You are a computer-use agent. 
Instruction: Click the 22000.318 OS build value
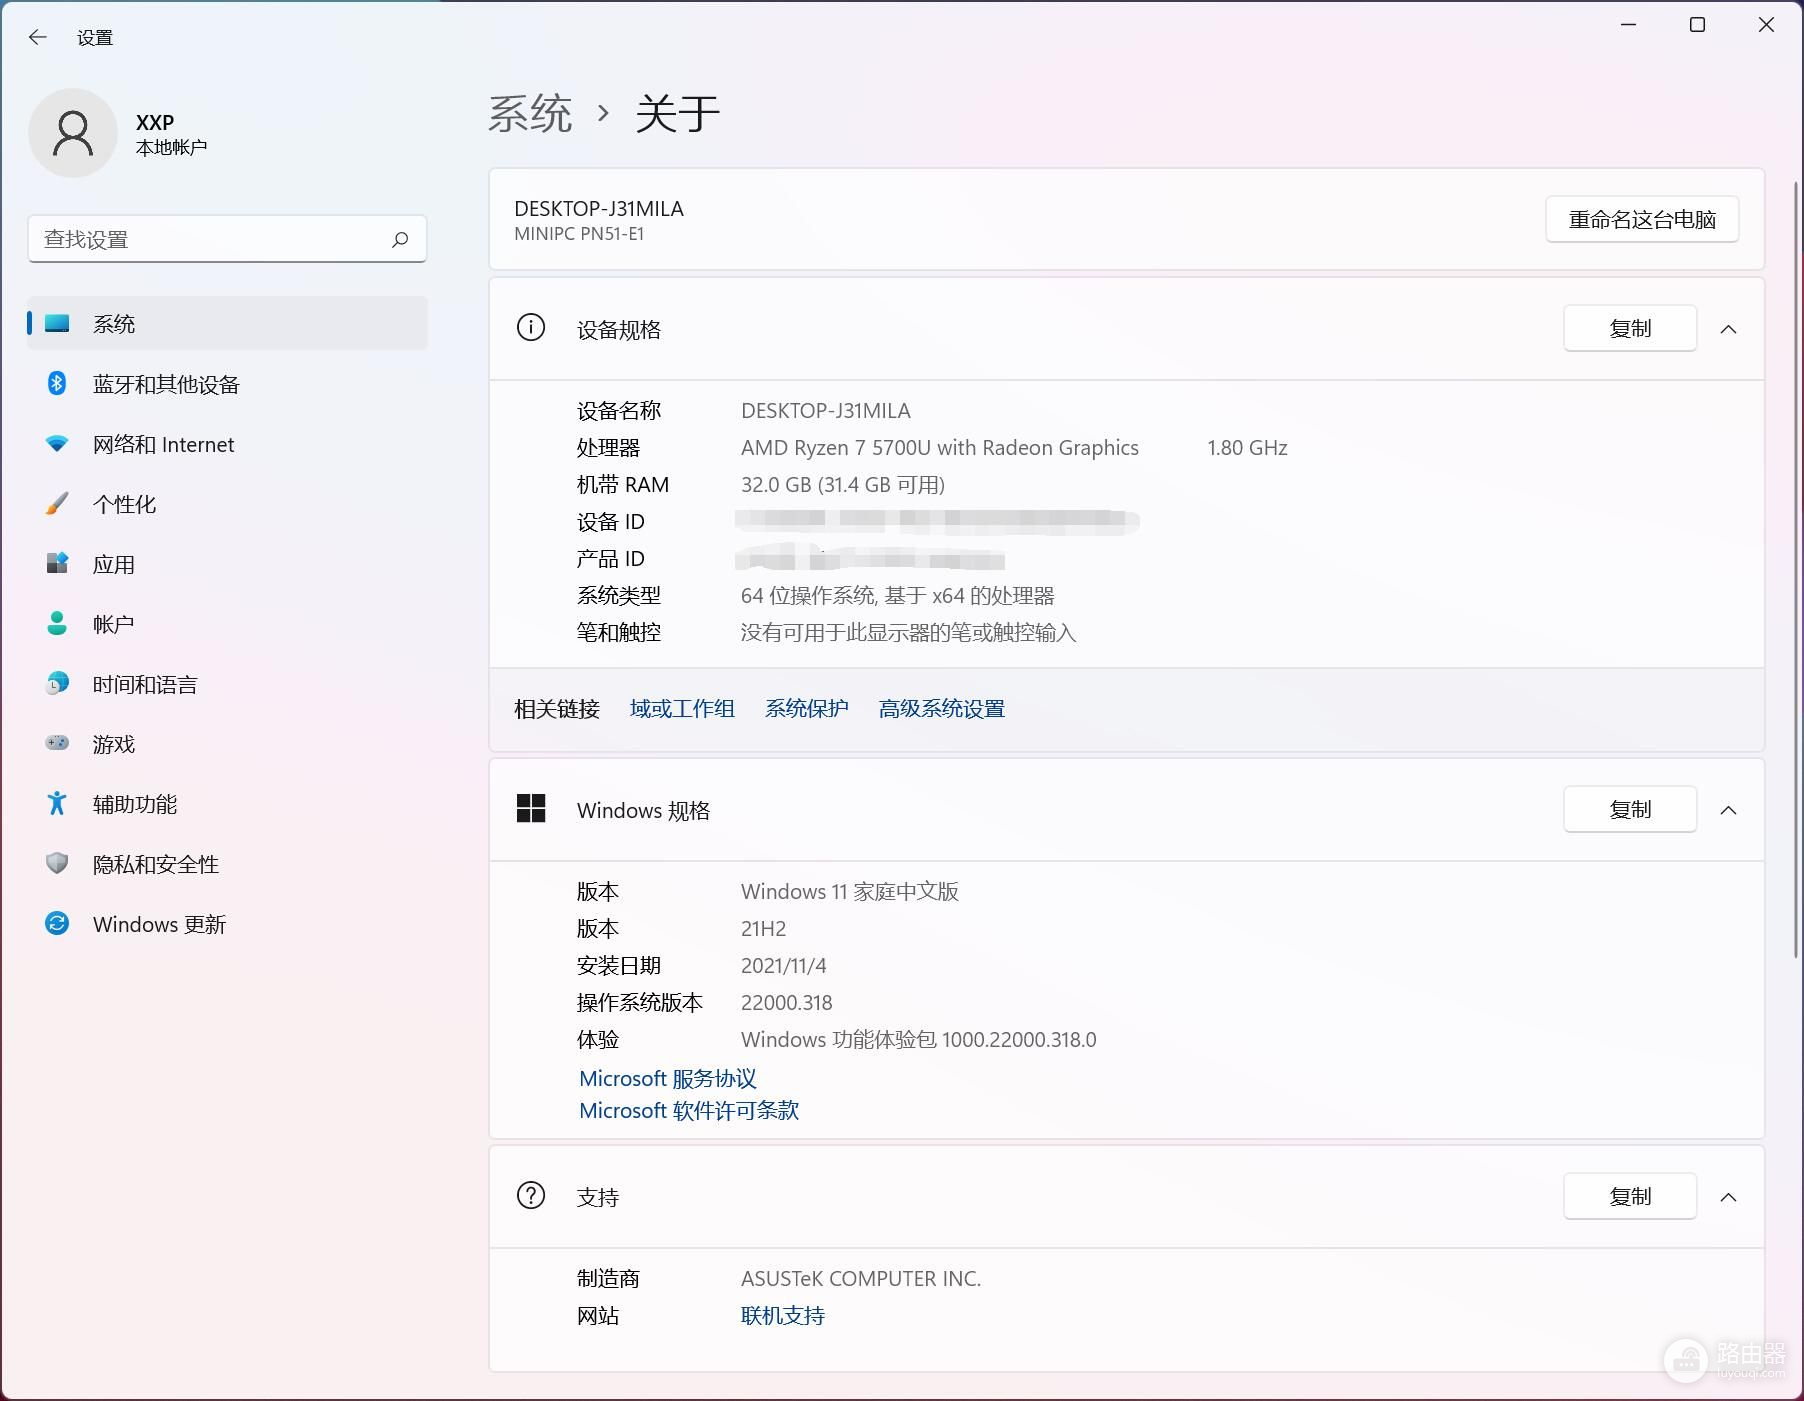786,1002
